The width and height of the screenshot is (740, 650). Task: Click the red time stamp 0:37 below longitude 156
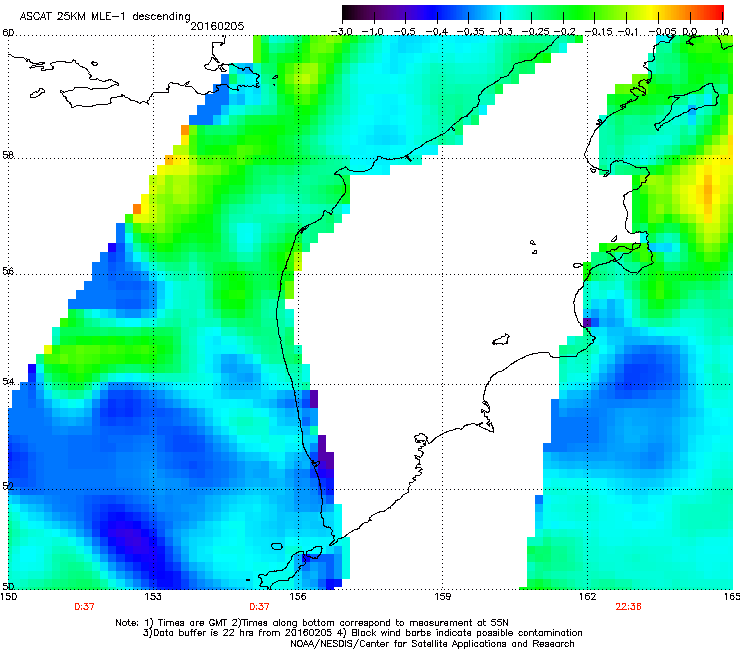tap(259, 607)
